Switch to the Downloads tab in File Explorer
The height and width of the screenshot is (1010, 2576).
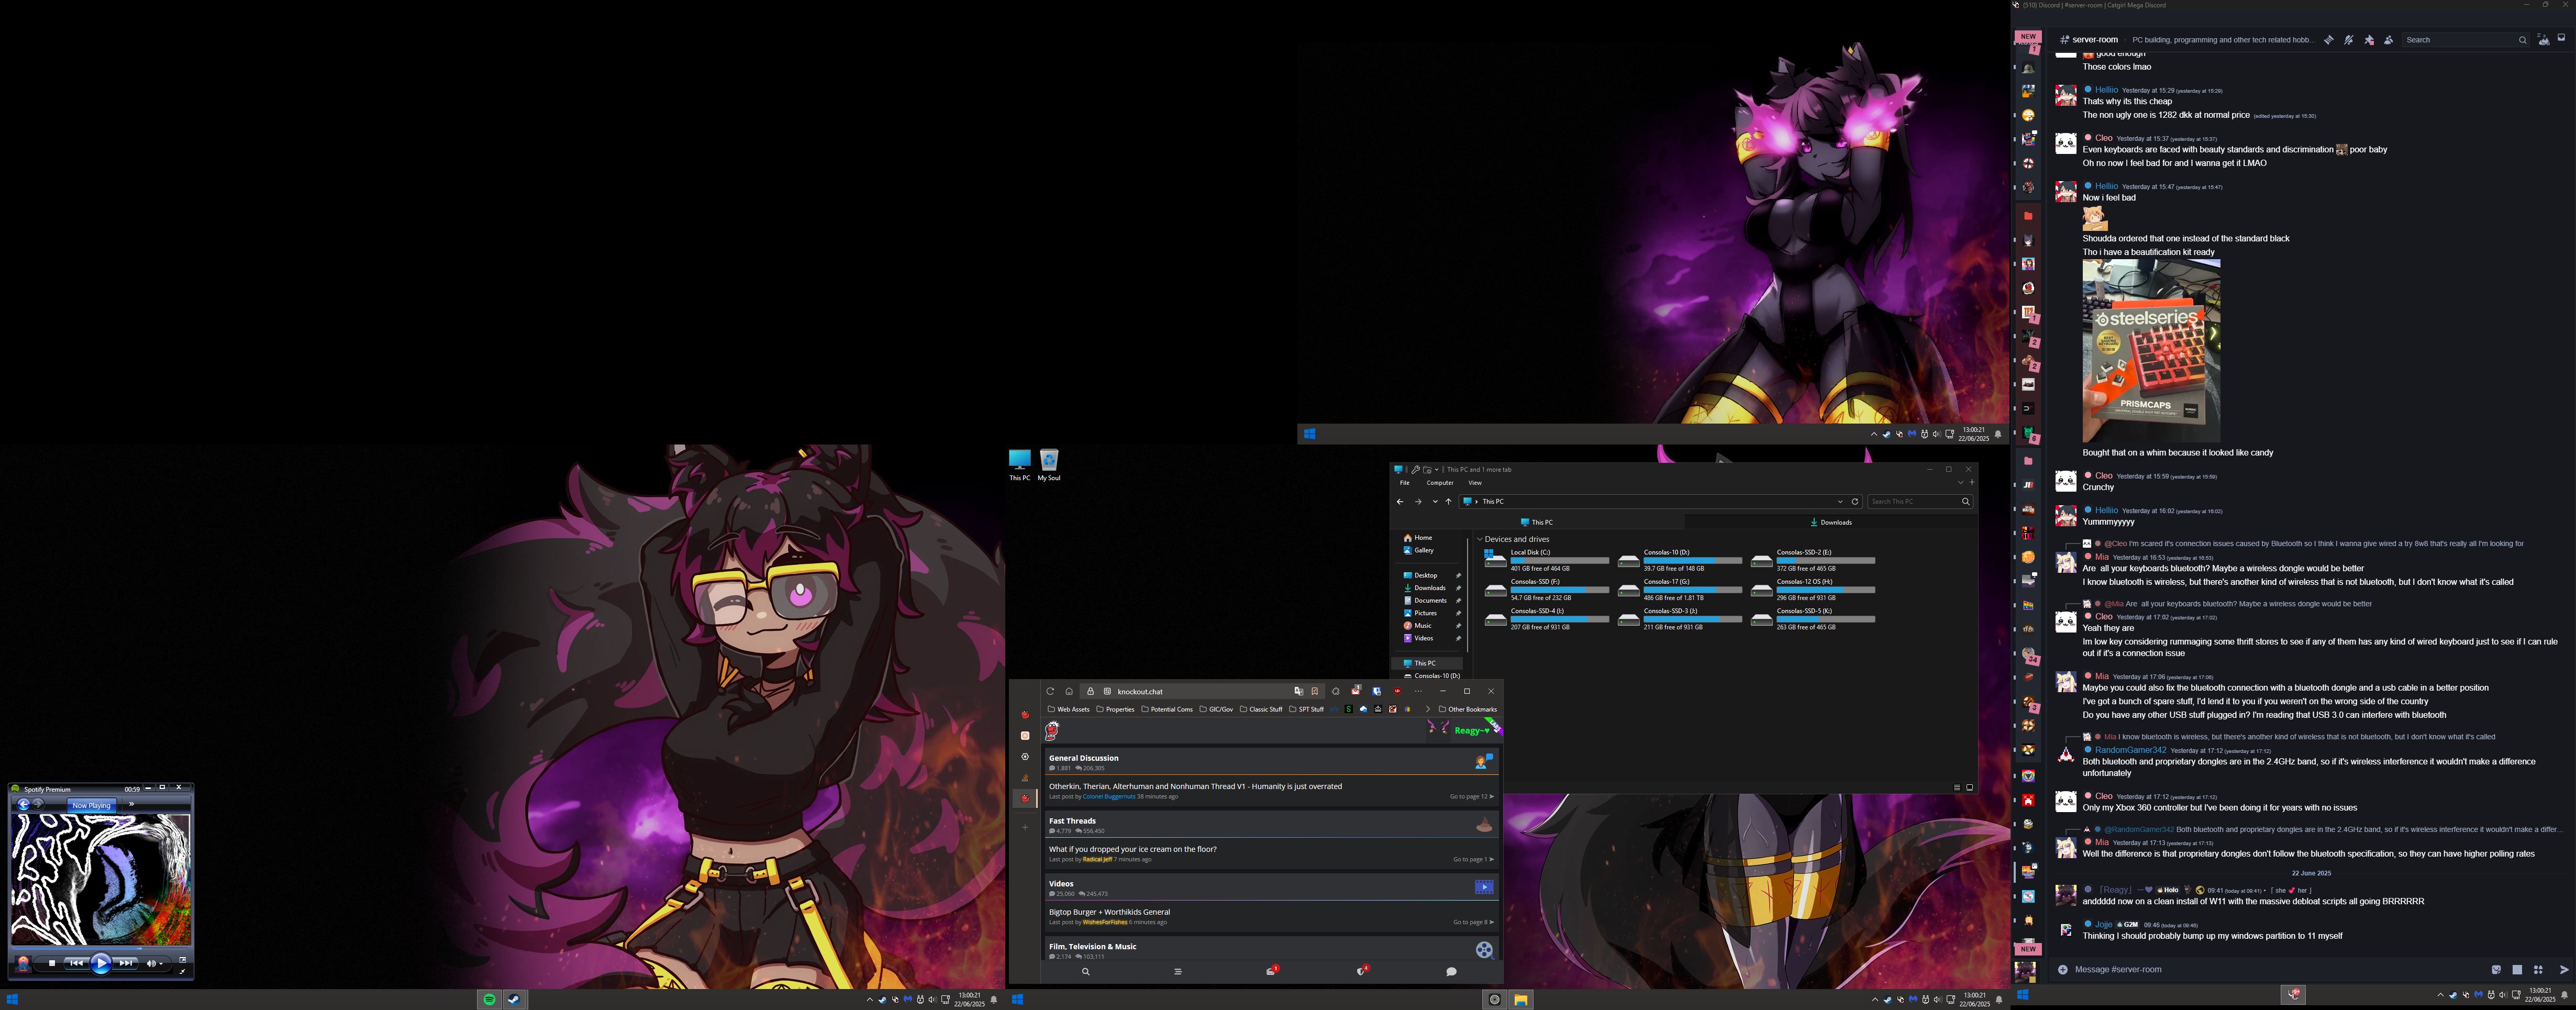tap(1831, 522)
